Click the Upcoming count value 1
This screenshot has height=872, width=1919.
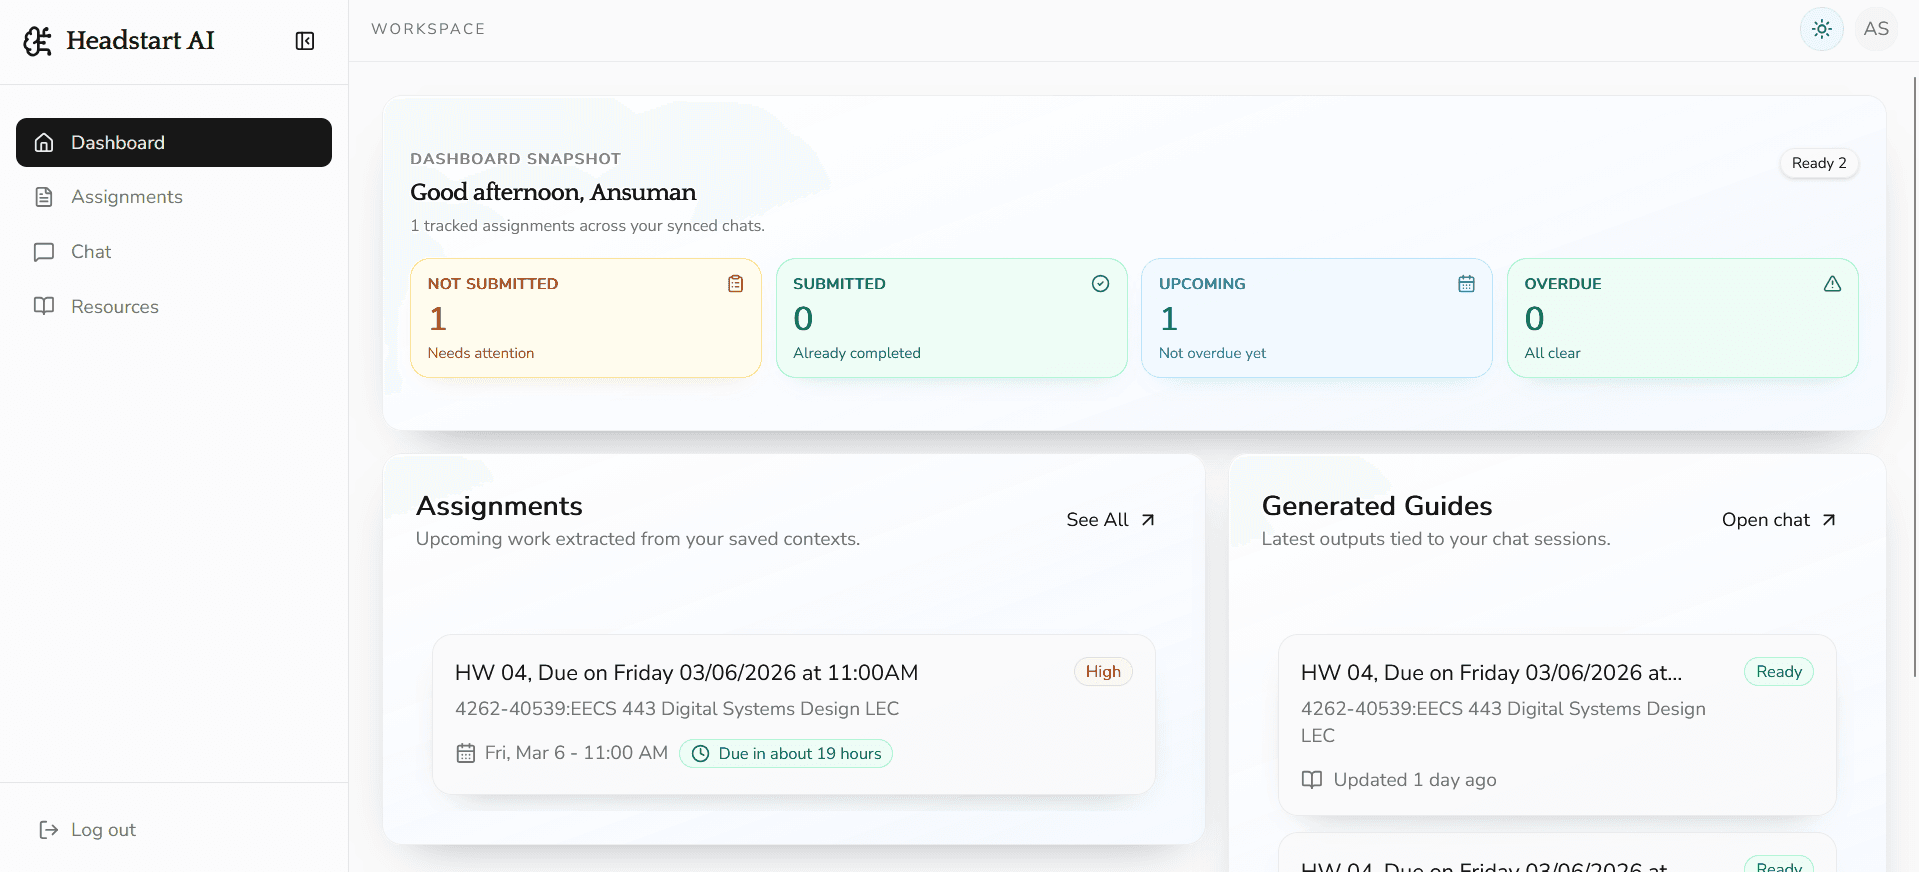pos(1169,319)
